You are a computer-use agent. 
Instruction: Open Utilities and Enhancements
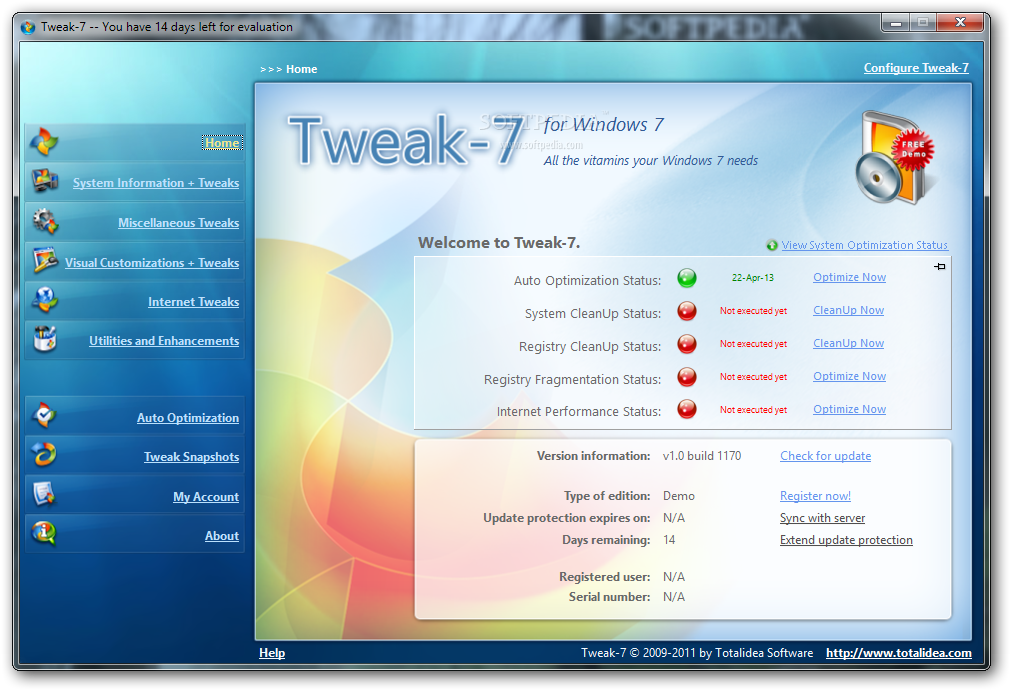pos(164,340)
